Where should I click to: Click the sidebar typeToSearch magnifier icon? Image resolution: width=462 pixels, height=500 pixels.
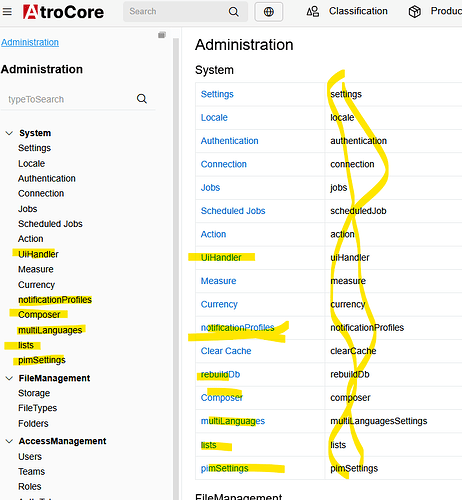pos(142,99)
